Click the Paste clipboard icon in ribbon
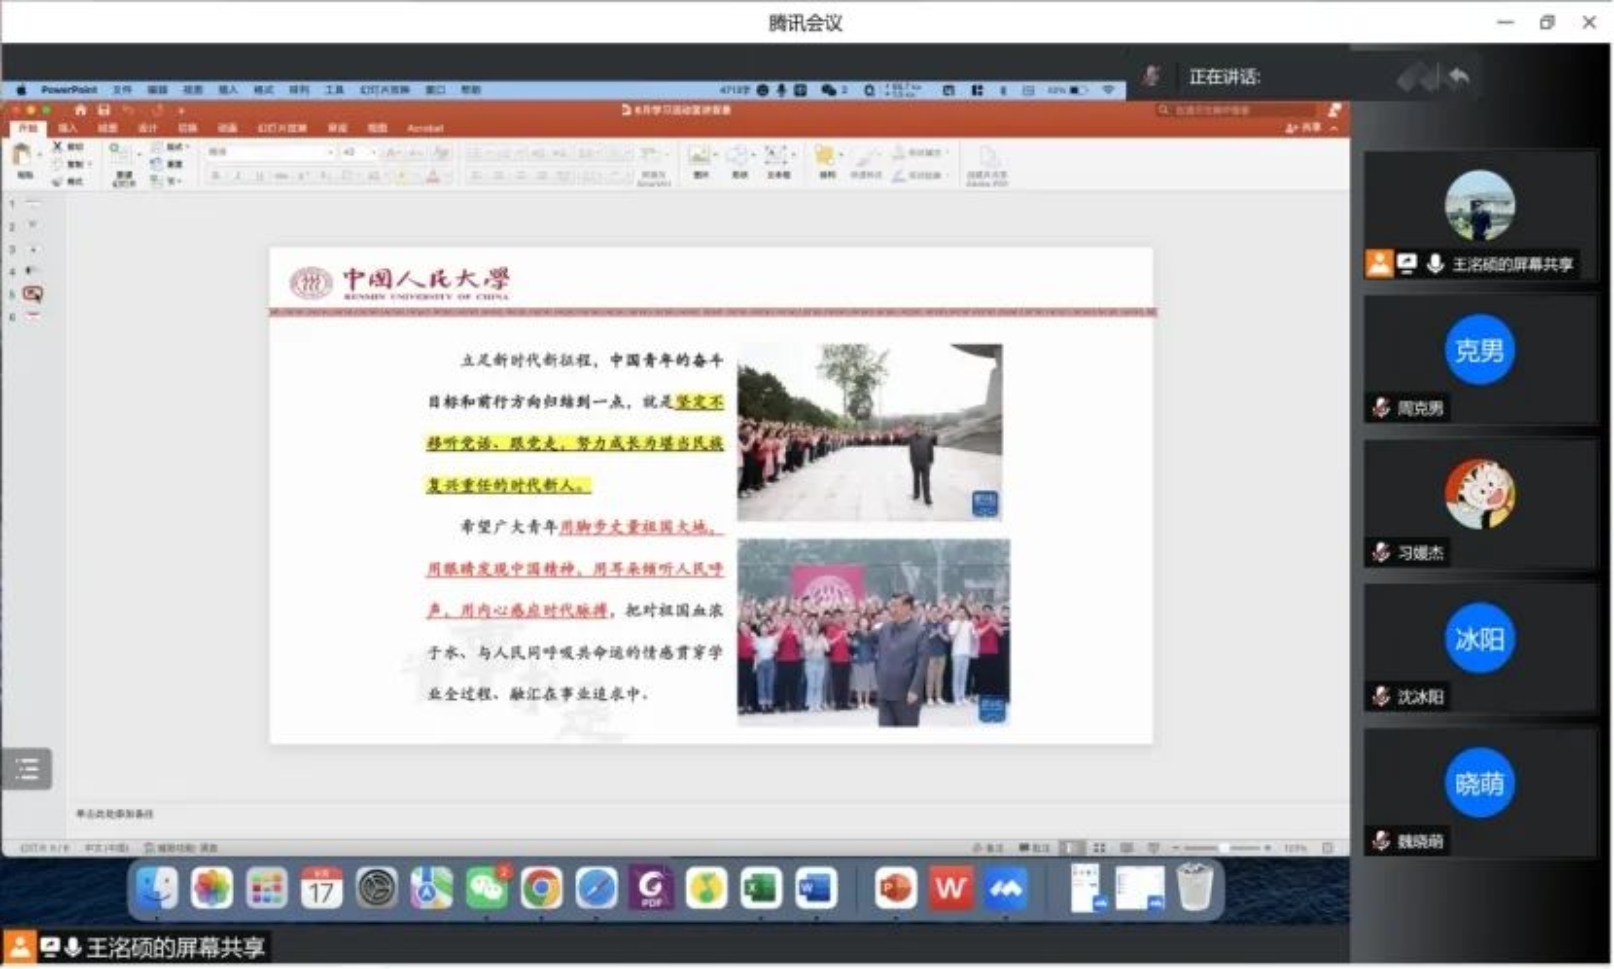The width and height of the screenshot is (1614, 969). click(22, 156)
